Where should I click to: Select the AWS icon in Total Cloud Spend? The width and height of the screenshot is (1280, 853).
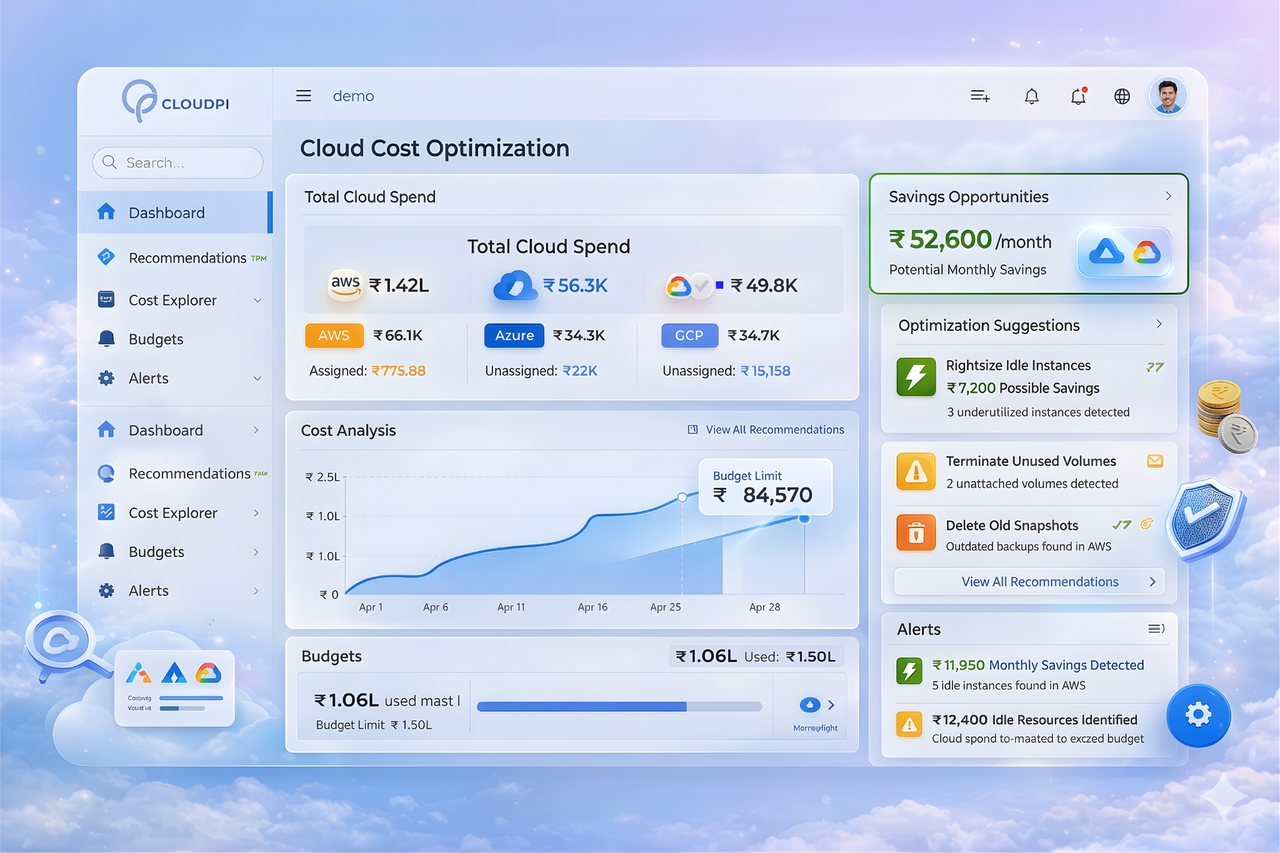click(345, 285)
